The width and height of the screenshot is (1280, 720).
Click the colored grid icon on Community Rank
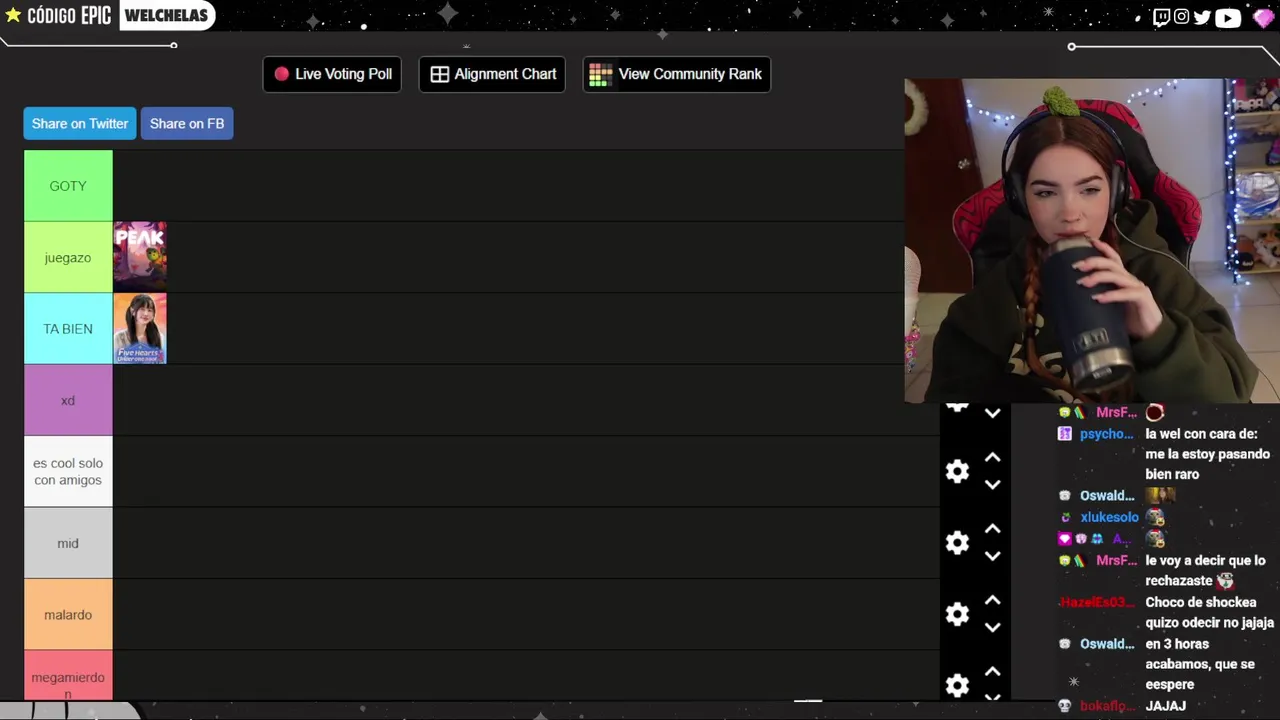[x=600, y=75]
